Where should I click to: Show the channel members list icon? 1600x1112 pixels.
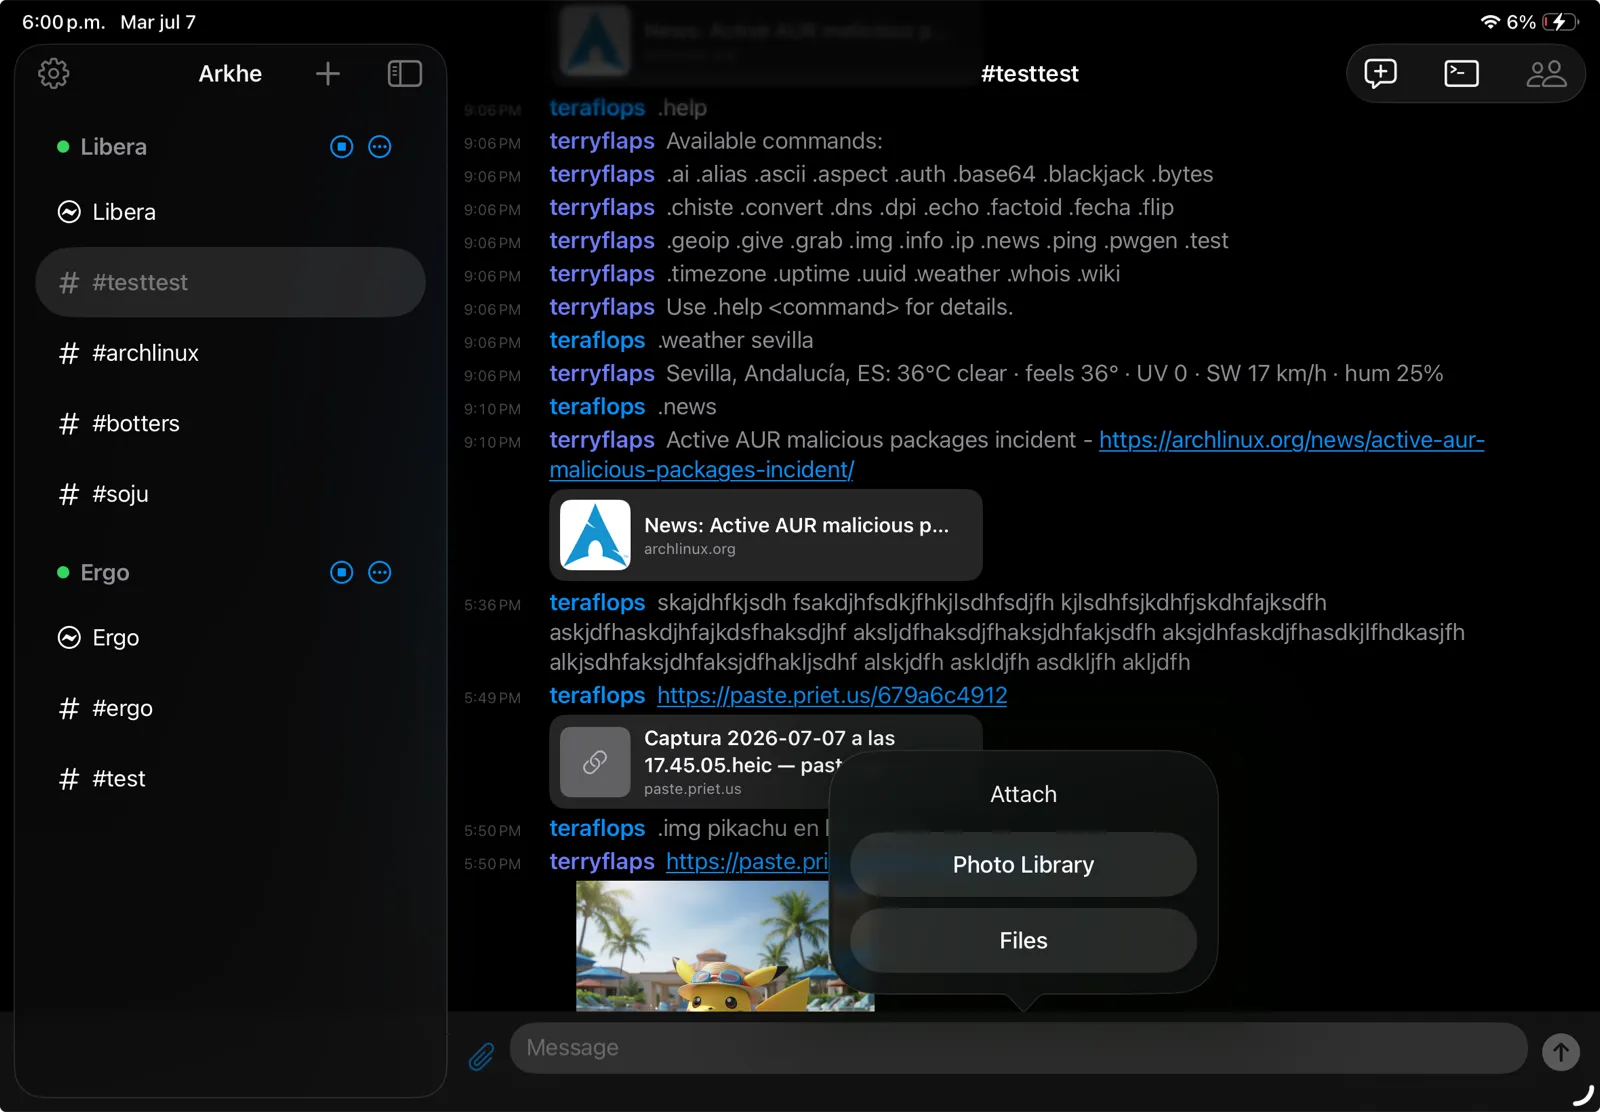click(x=1546, y=73)
